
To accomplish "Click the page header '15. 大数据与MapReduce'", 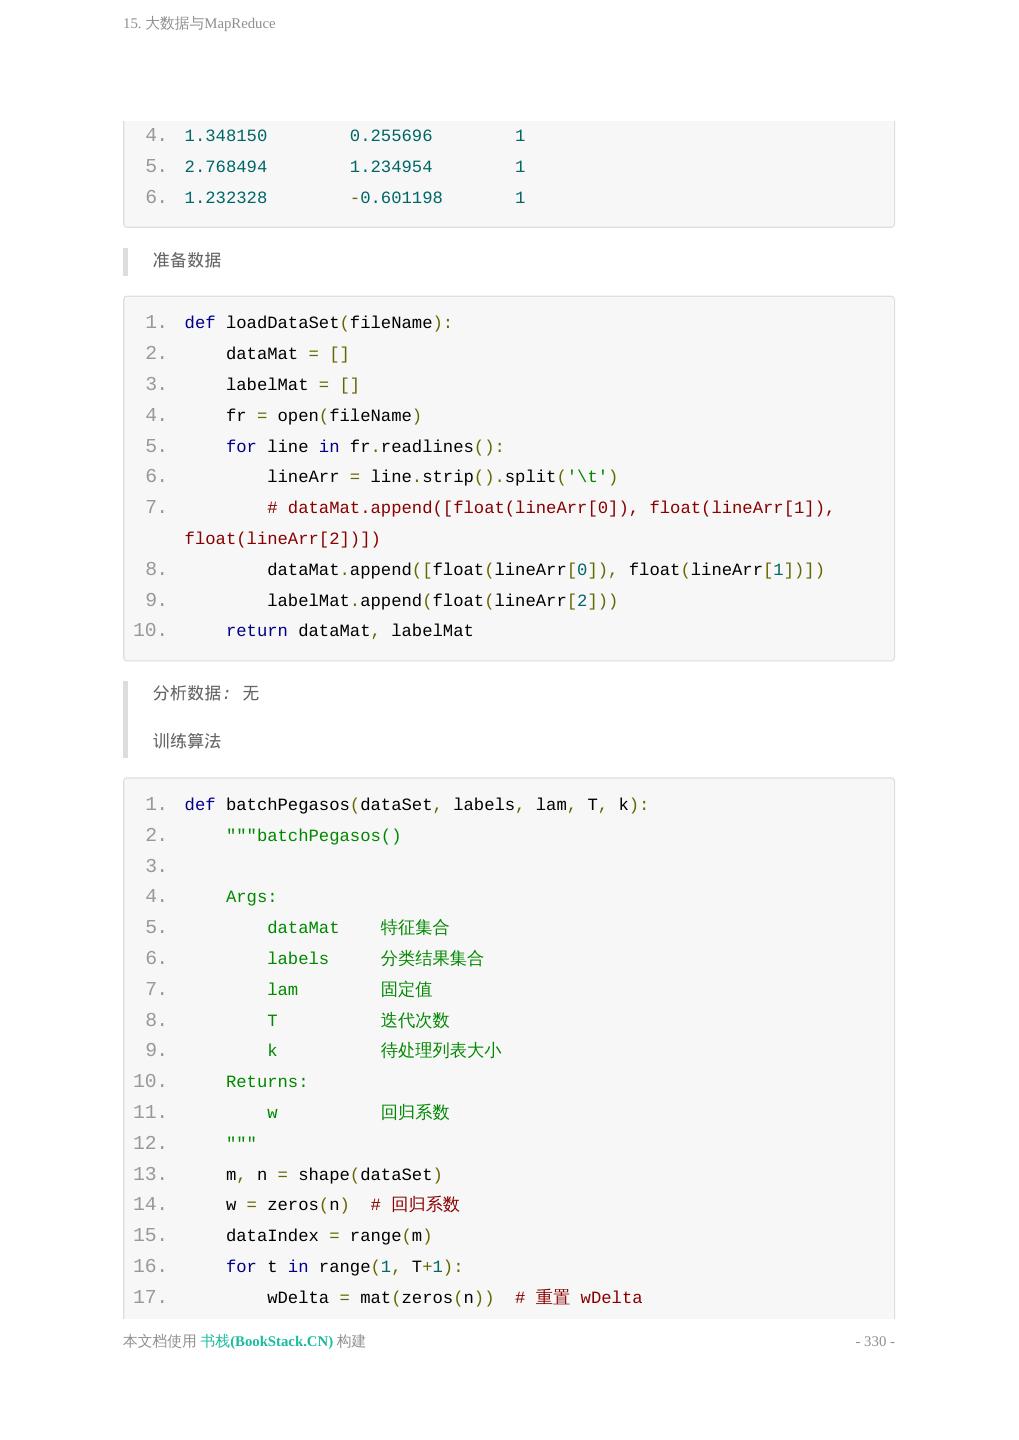I will pyautogui.click(x=199, y=23).
